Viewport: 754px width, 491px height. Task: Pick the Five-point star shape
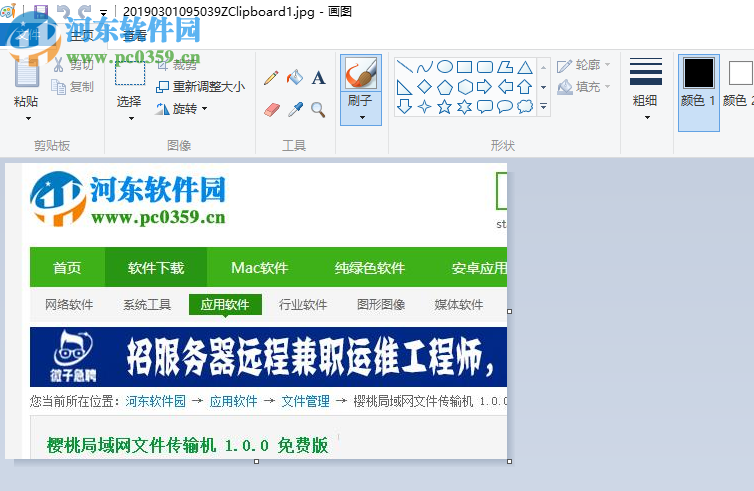445,106
